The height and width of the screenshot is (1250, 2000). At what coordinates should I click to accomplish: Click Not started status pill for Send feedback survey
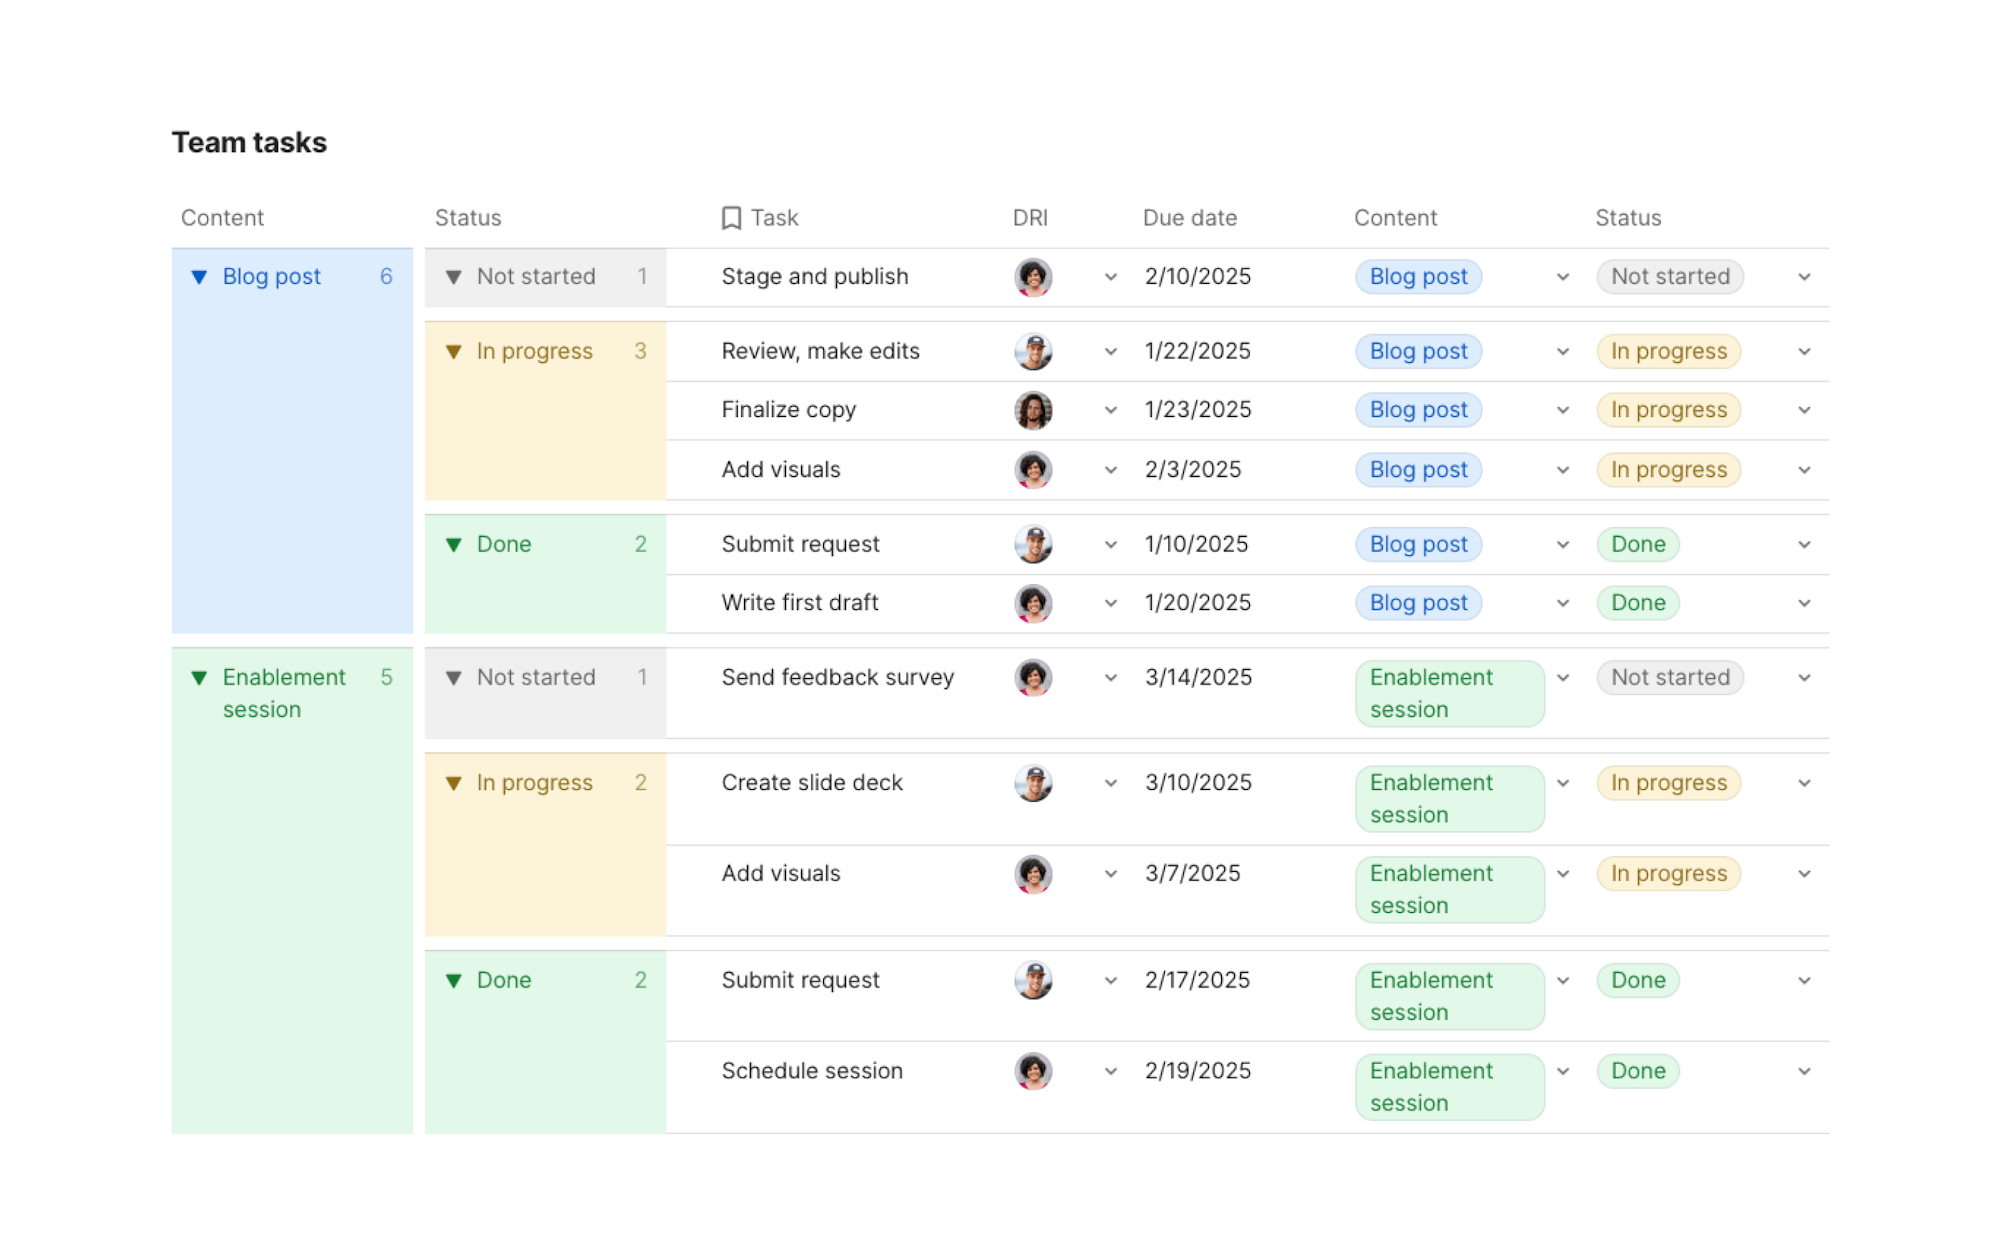(x=1669, y=678)
